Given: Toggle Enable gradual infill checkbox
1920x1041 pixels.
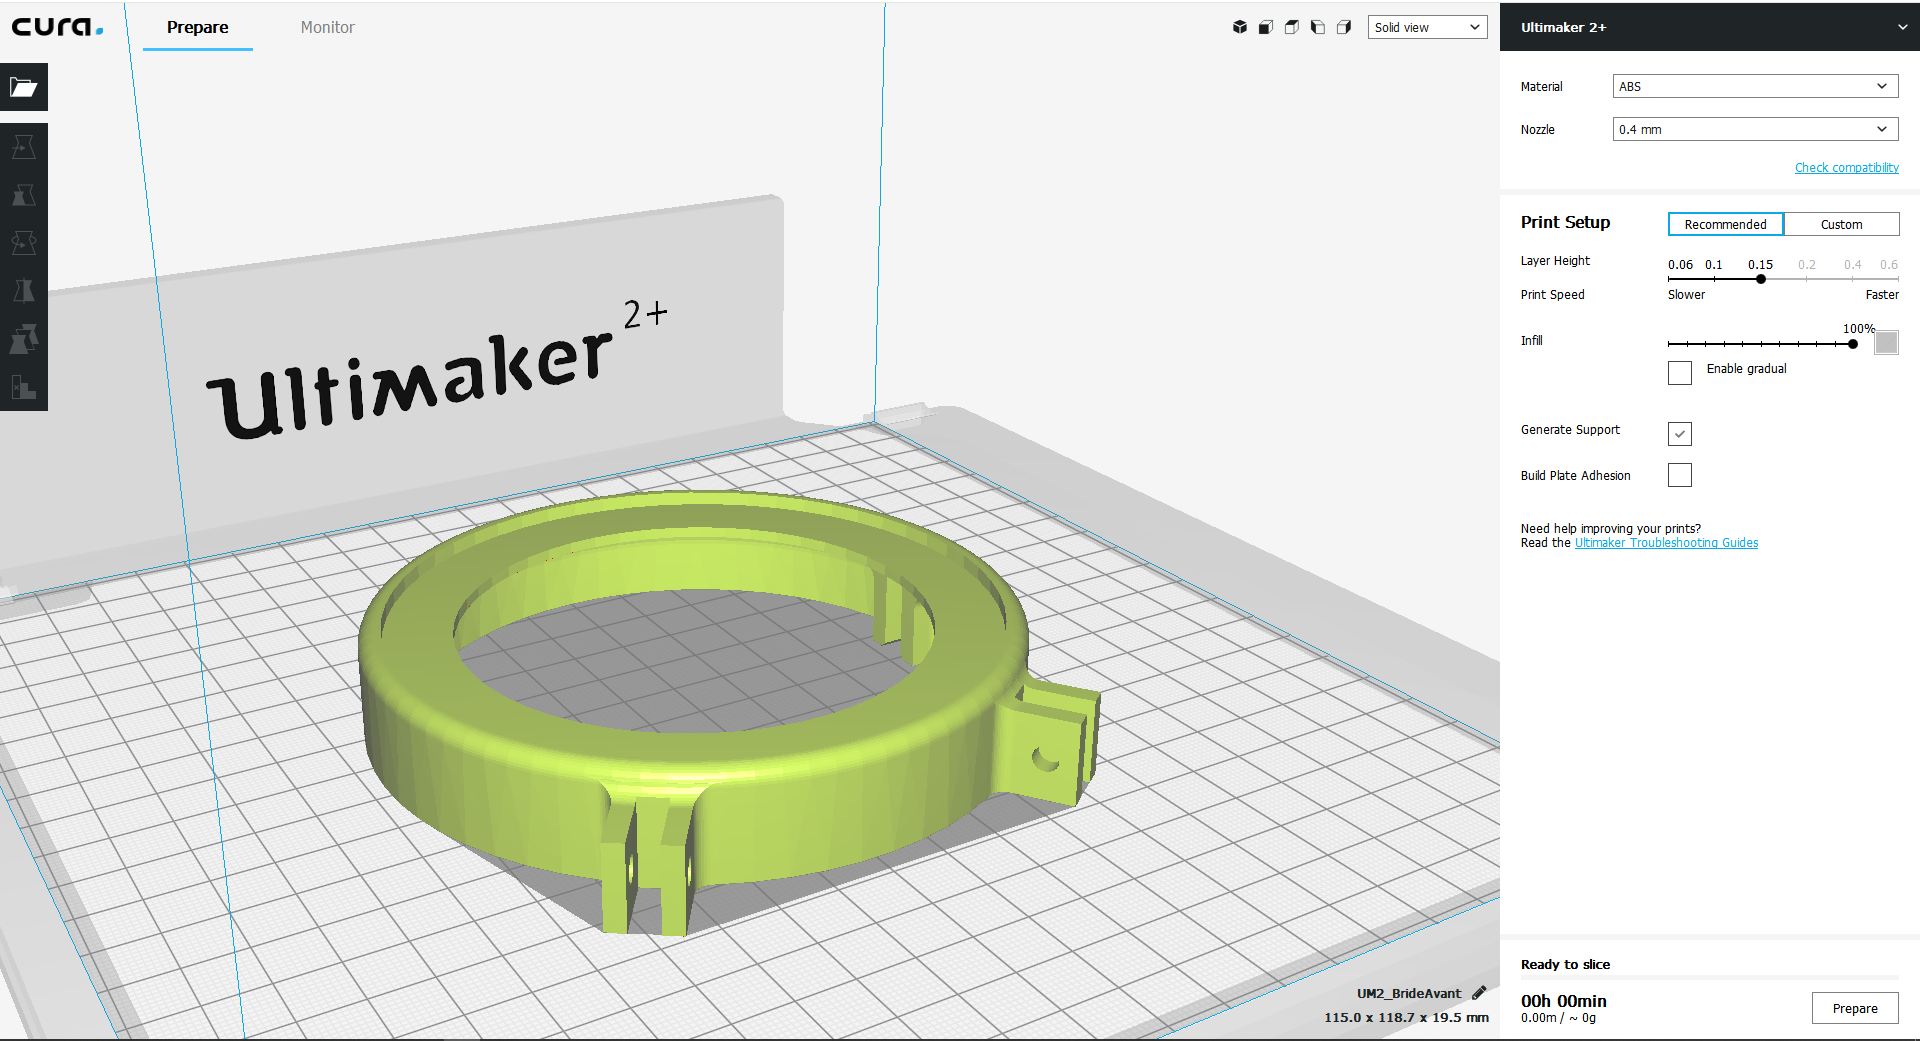Looking at the screenshot, I should pos(1680,373).
